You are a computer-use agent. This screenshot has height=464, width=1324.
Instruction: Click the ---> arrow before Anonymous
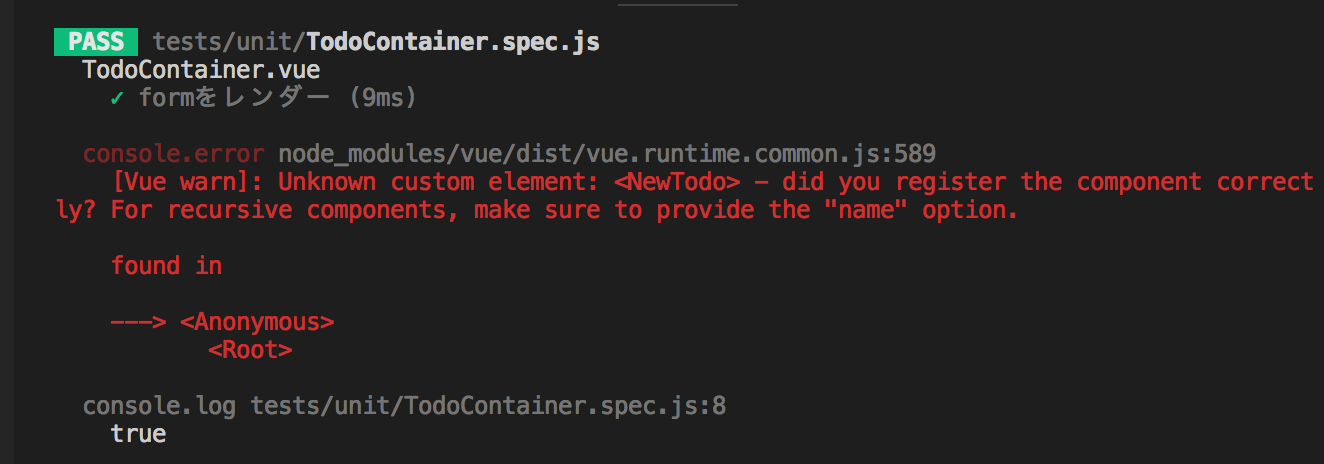138,322
